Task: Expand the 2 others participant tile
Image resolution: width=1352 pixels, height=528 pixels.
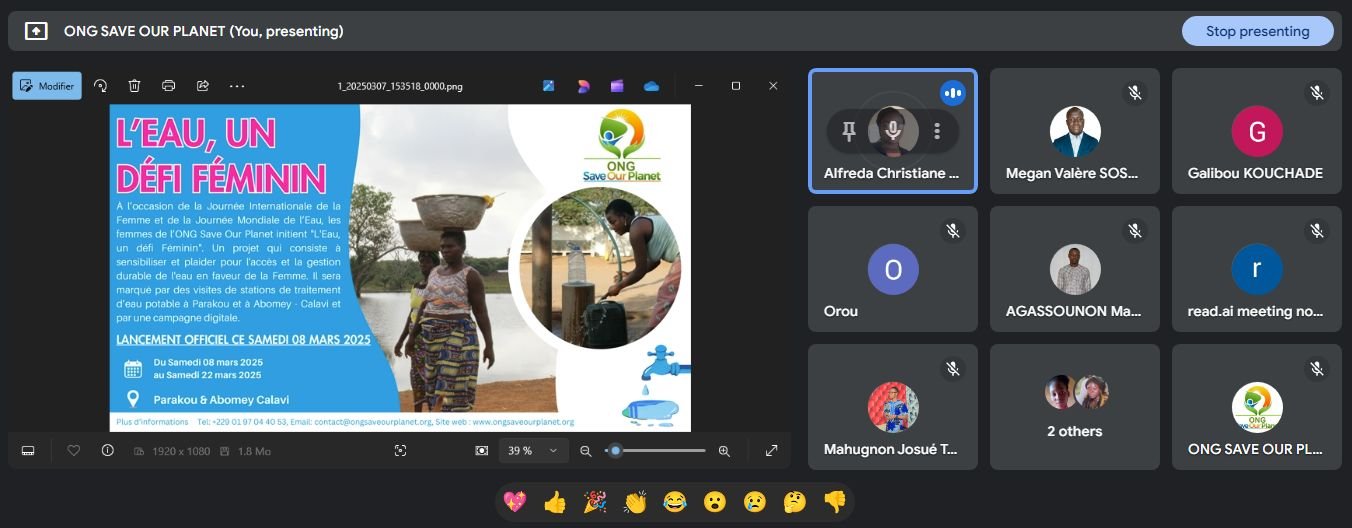Action: pos(1075,407)
